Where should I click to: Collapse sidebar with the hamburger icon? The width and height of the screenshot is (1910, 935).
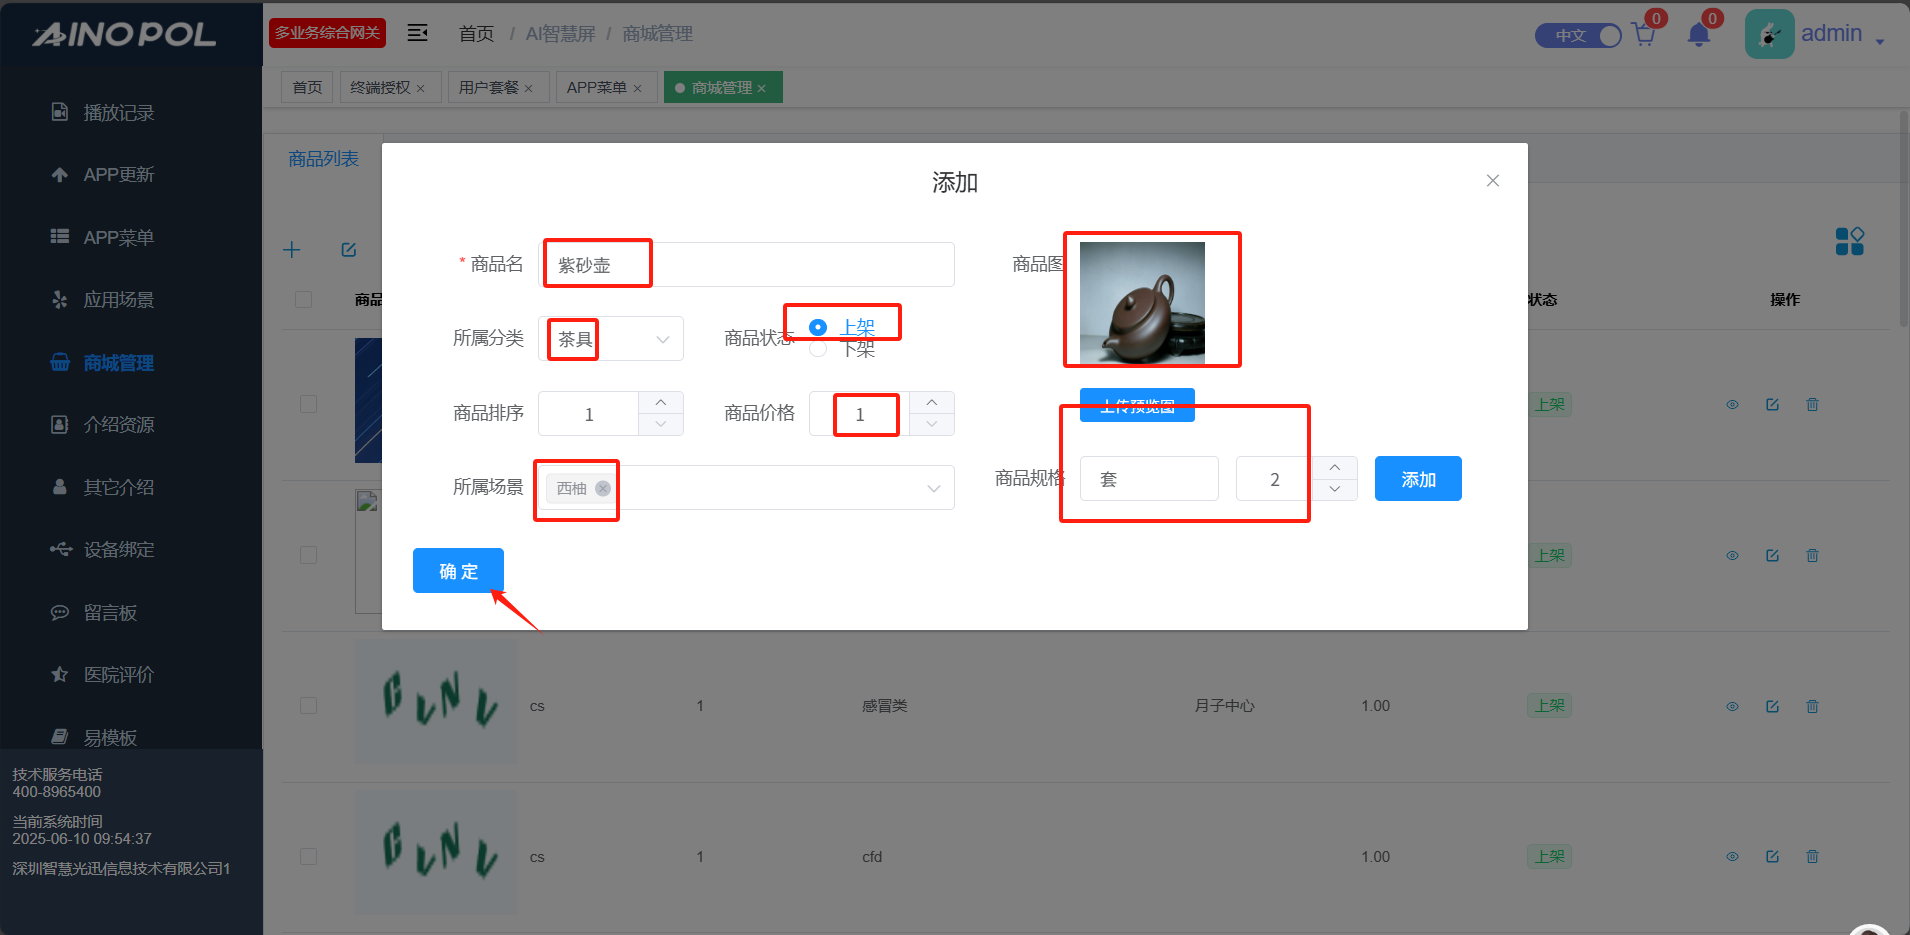417,33
